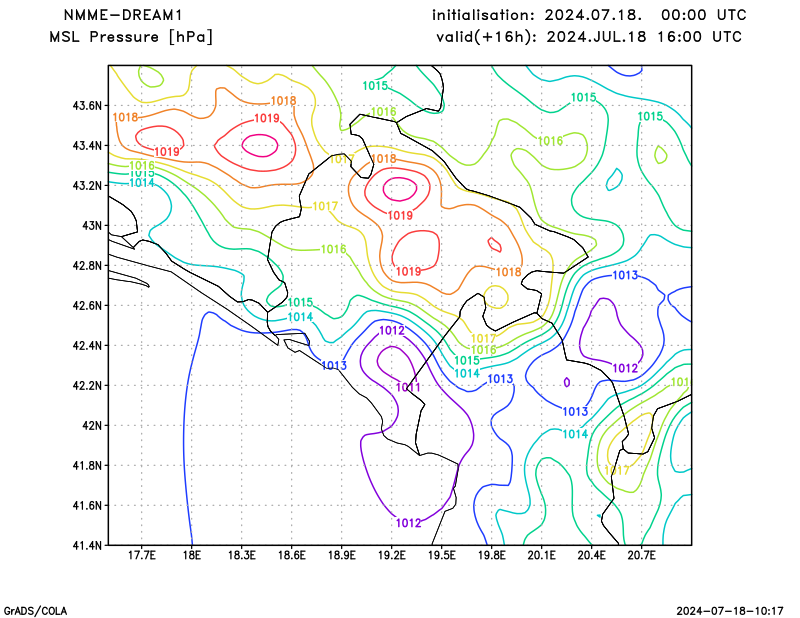This screenshot has height=618, width=800.
Task: Click the 42.2N latitude axis label
Action: (x=87, y=385)
